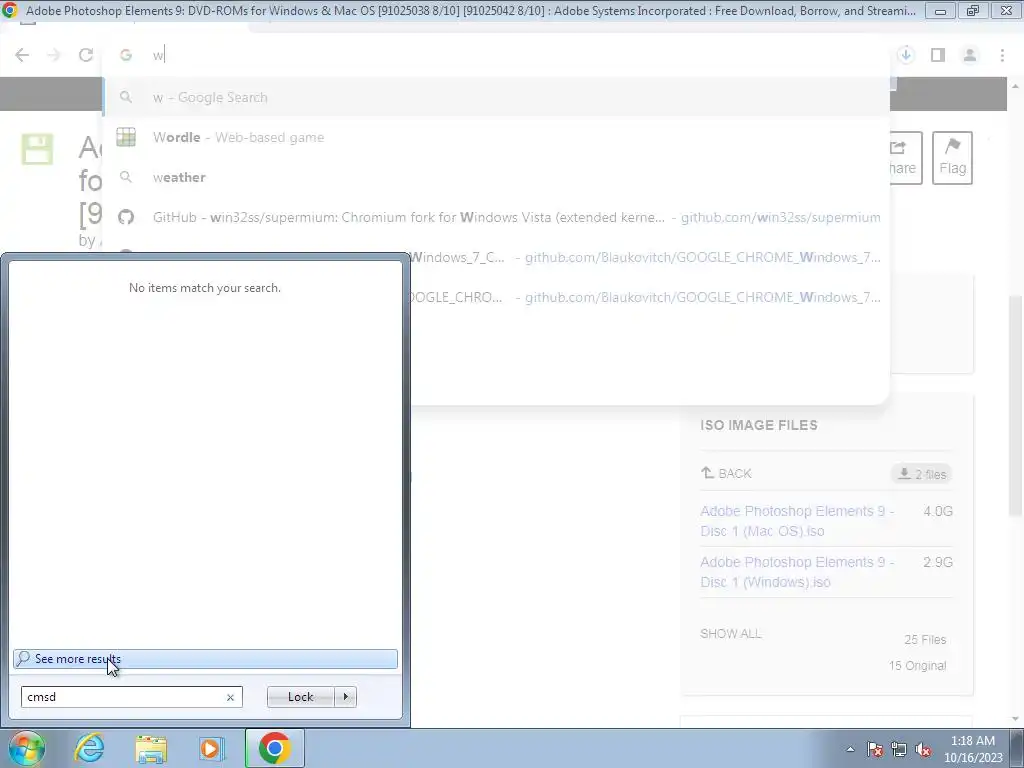
Task: Click the 'ISO IMAGE FILES' heading
Action: click(x=759, y=425)
